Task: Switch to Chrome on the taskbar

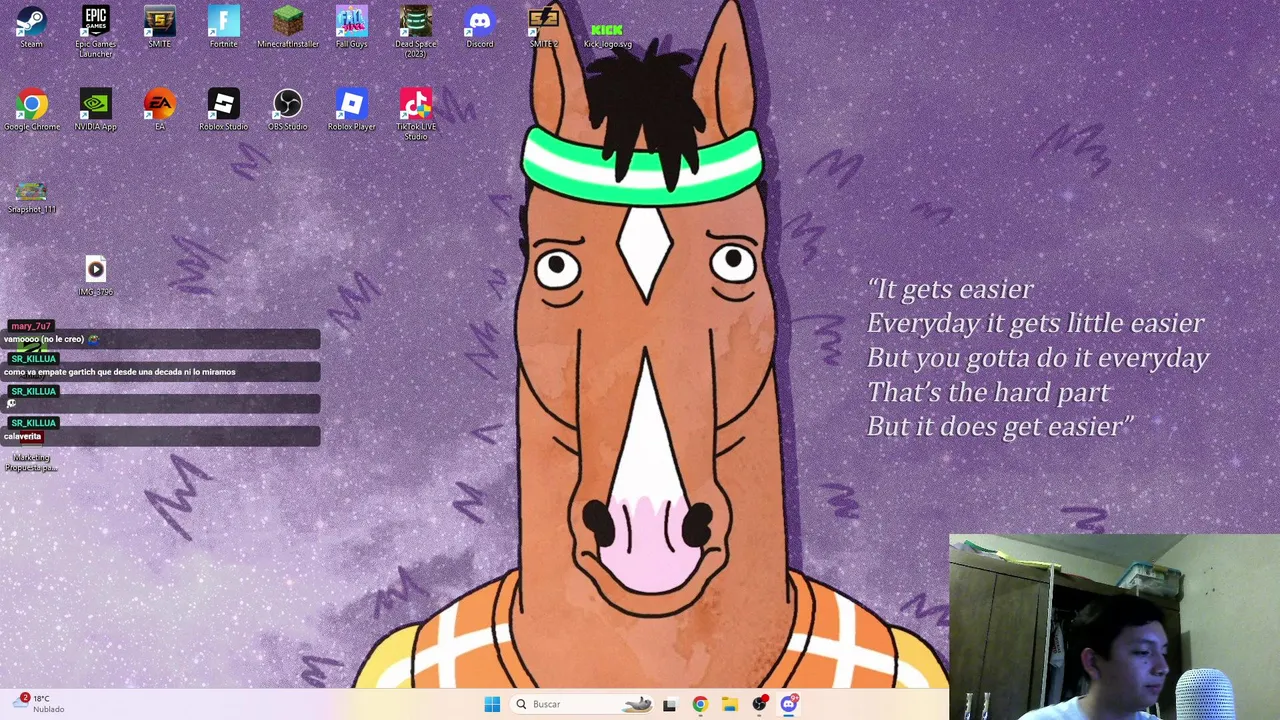Action: tap(699, 704)
